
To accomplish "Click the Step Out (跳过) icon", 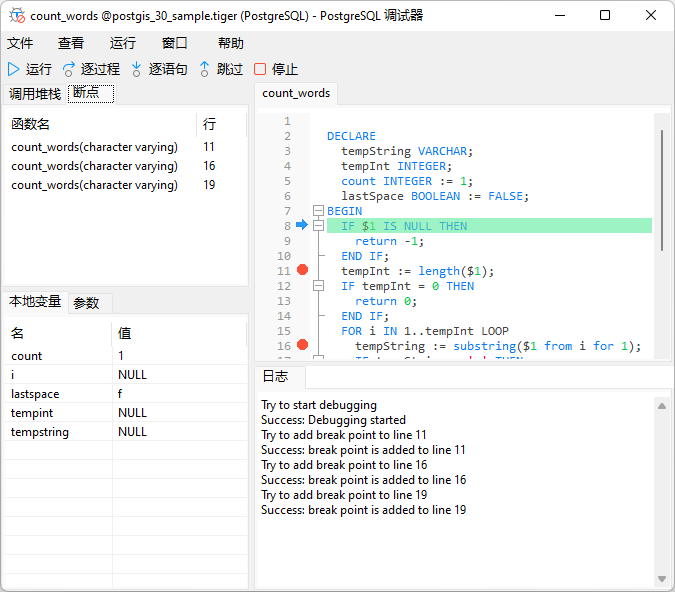I will tap(205, 69).
